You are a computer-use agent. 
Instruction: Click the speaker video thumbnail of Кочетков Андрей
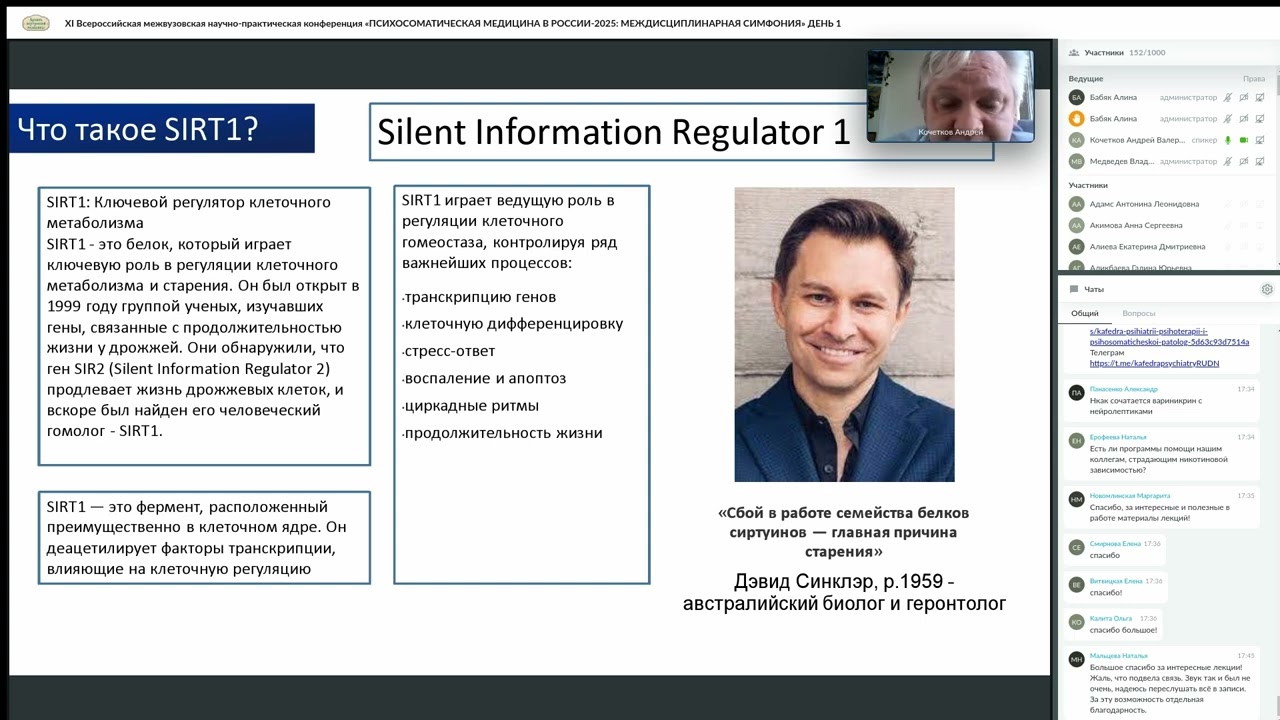[x=950, y=96]
